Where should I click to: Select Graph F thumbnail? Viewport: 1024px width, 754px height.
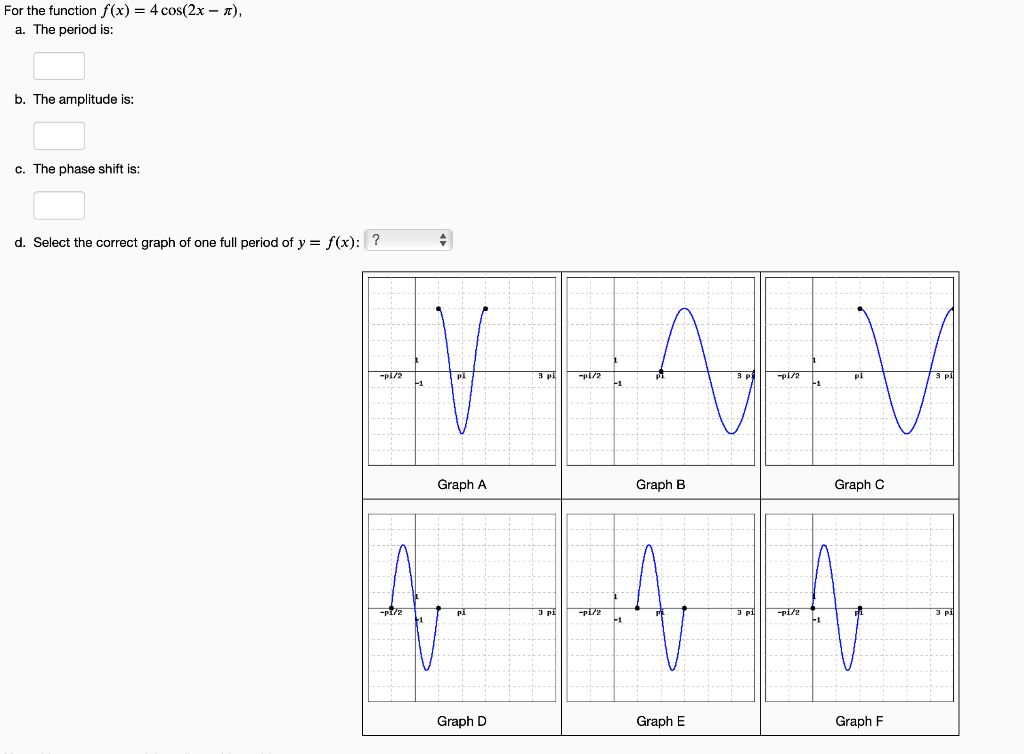tap(860, 608)
